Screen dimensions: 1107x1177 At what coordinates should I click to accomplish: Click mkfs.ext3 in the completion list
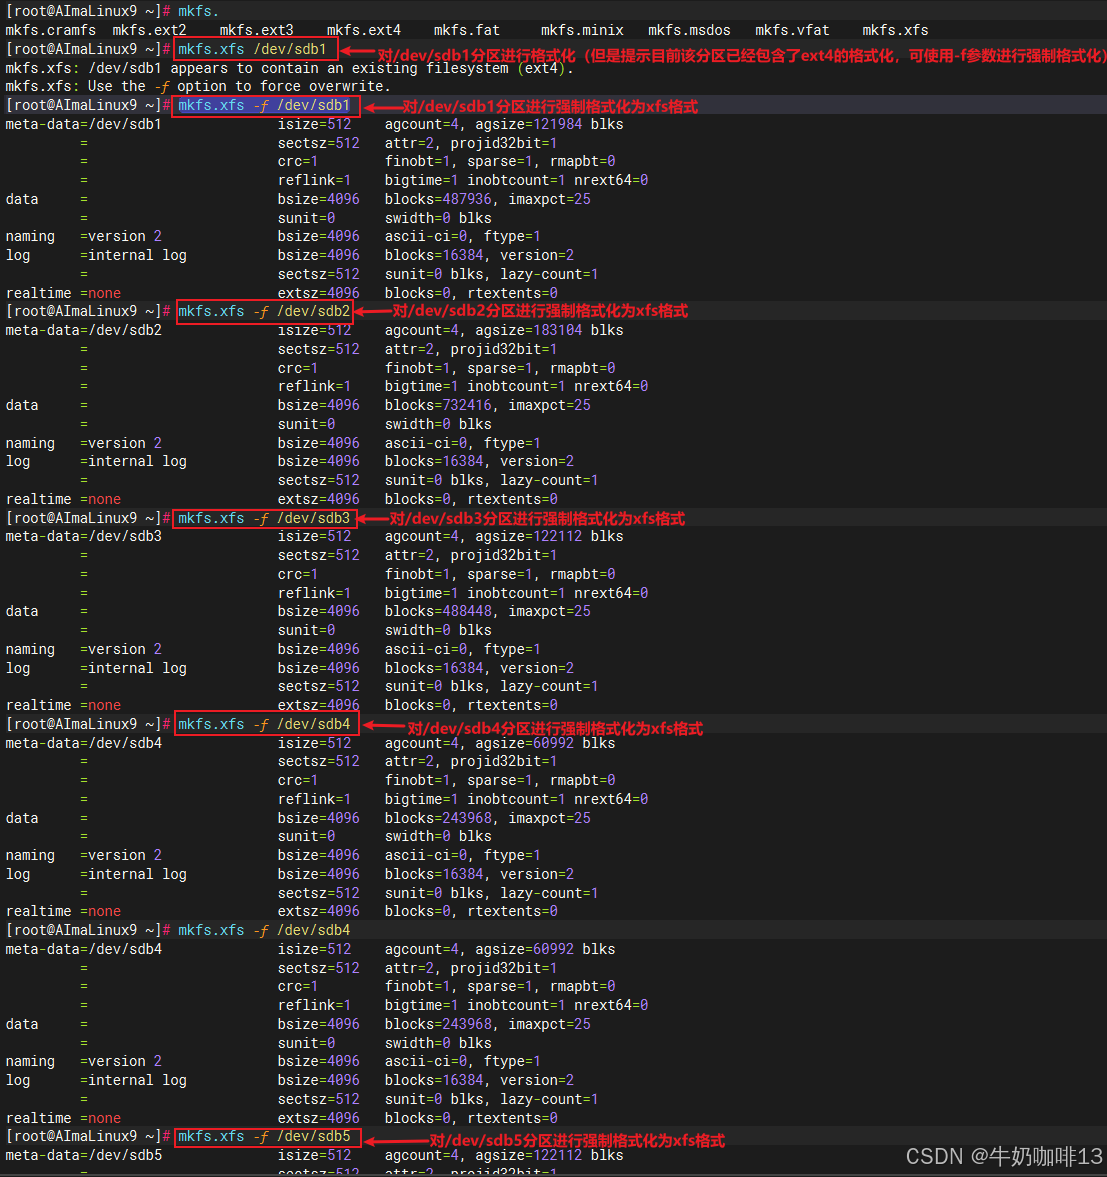point(257,31)
